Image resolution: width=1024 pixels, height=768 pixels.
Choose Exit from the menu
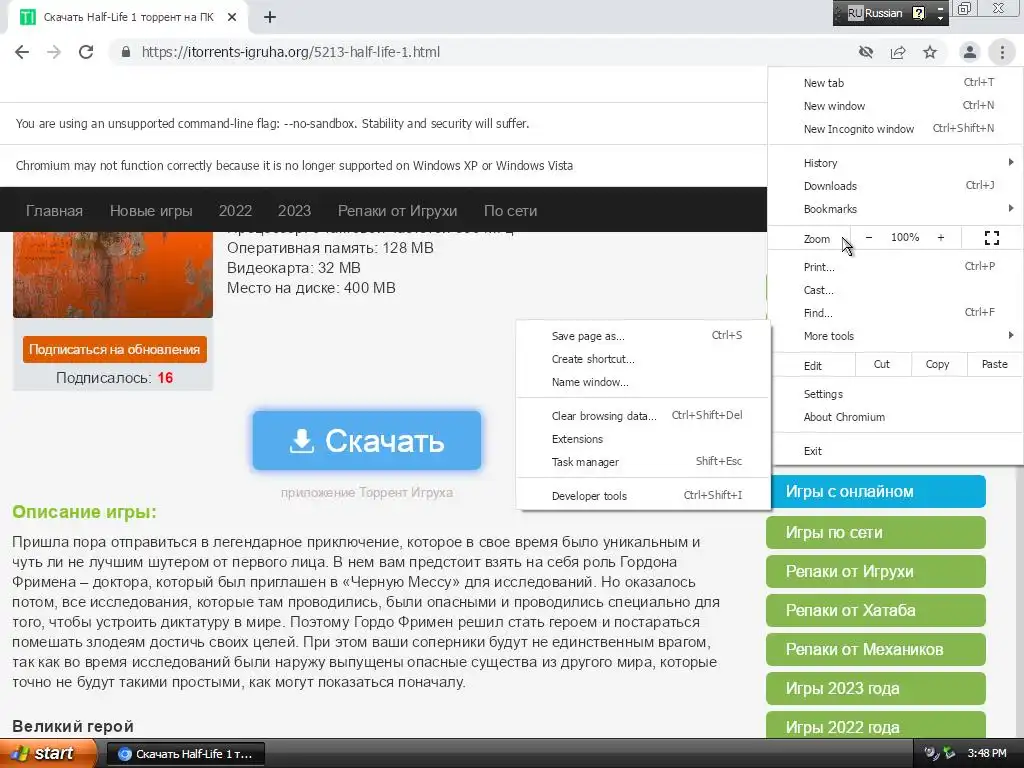point(895,451)
